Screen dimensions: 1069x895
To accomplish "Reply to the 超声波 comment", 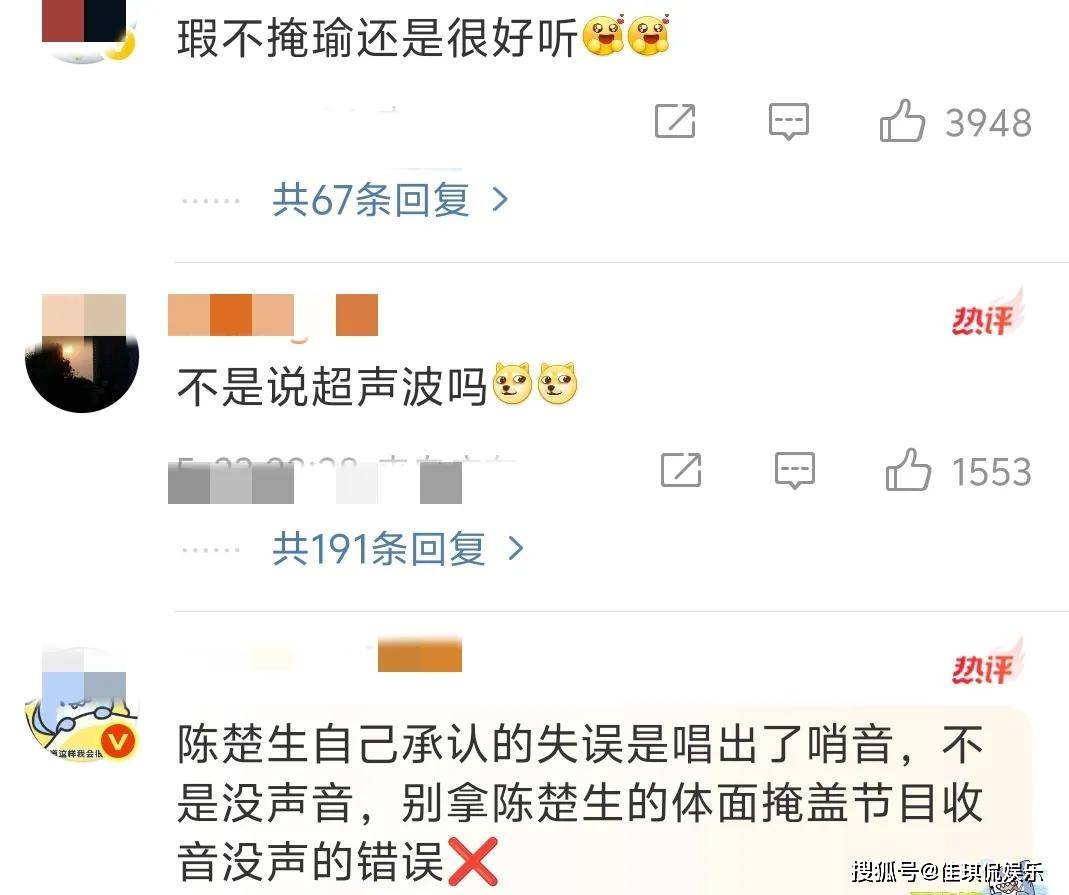I will (795, 470).
